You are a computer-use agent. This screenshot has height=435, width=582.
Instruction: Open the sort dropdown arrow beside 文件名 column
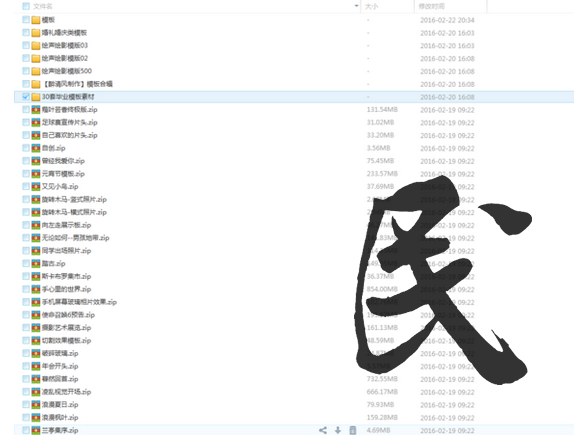[356, 6]
